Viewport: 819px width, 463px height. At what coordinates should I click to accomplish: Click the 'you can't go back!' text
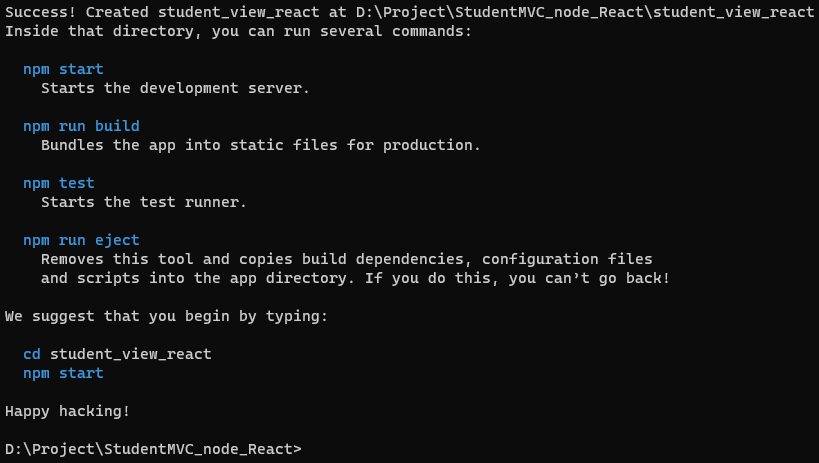pos(589,278)
